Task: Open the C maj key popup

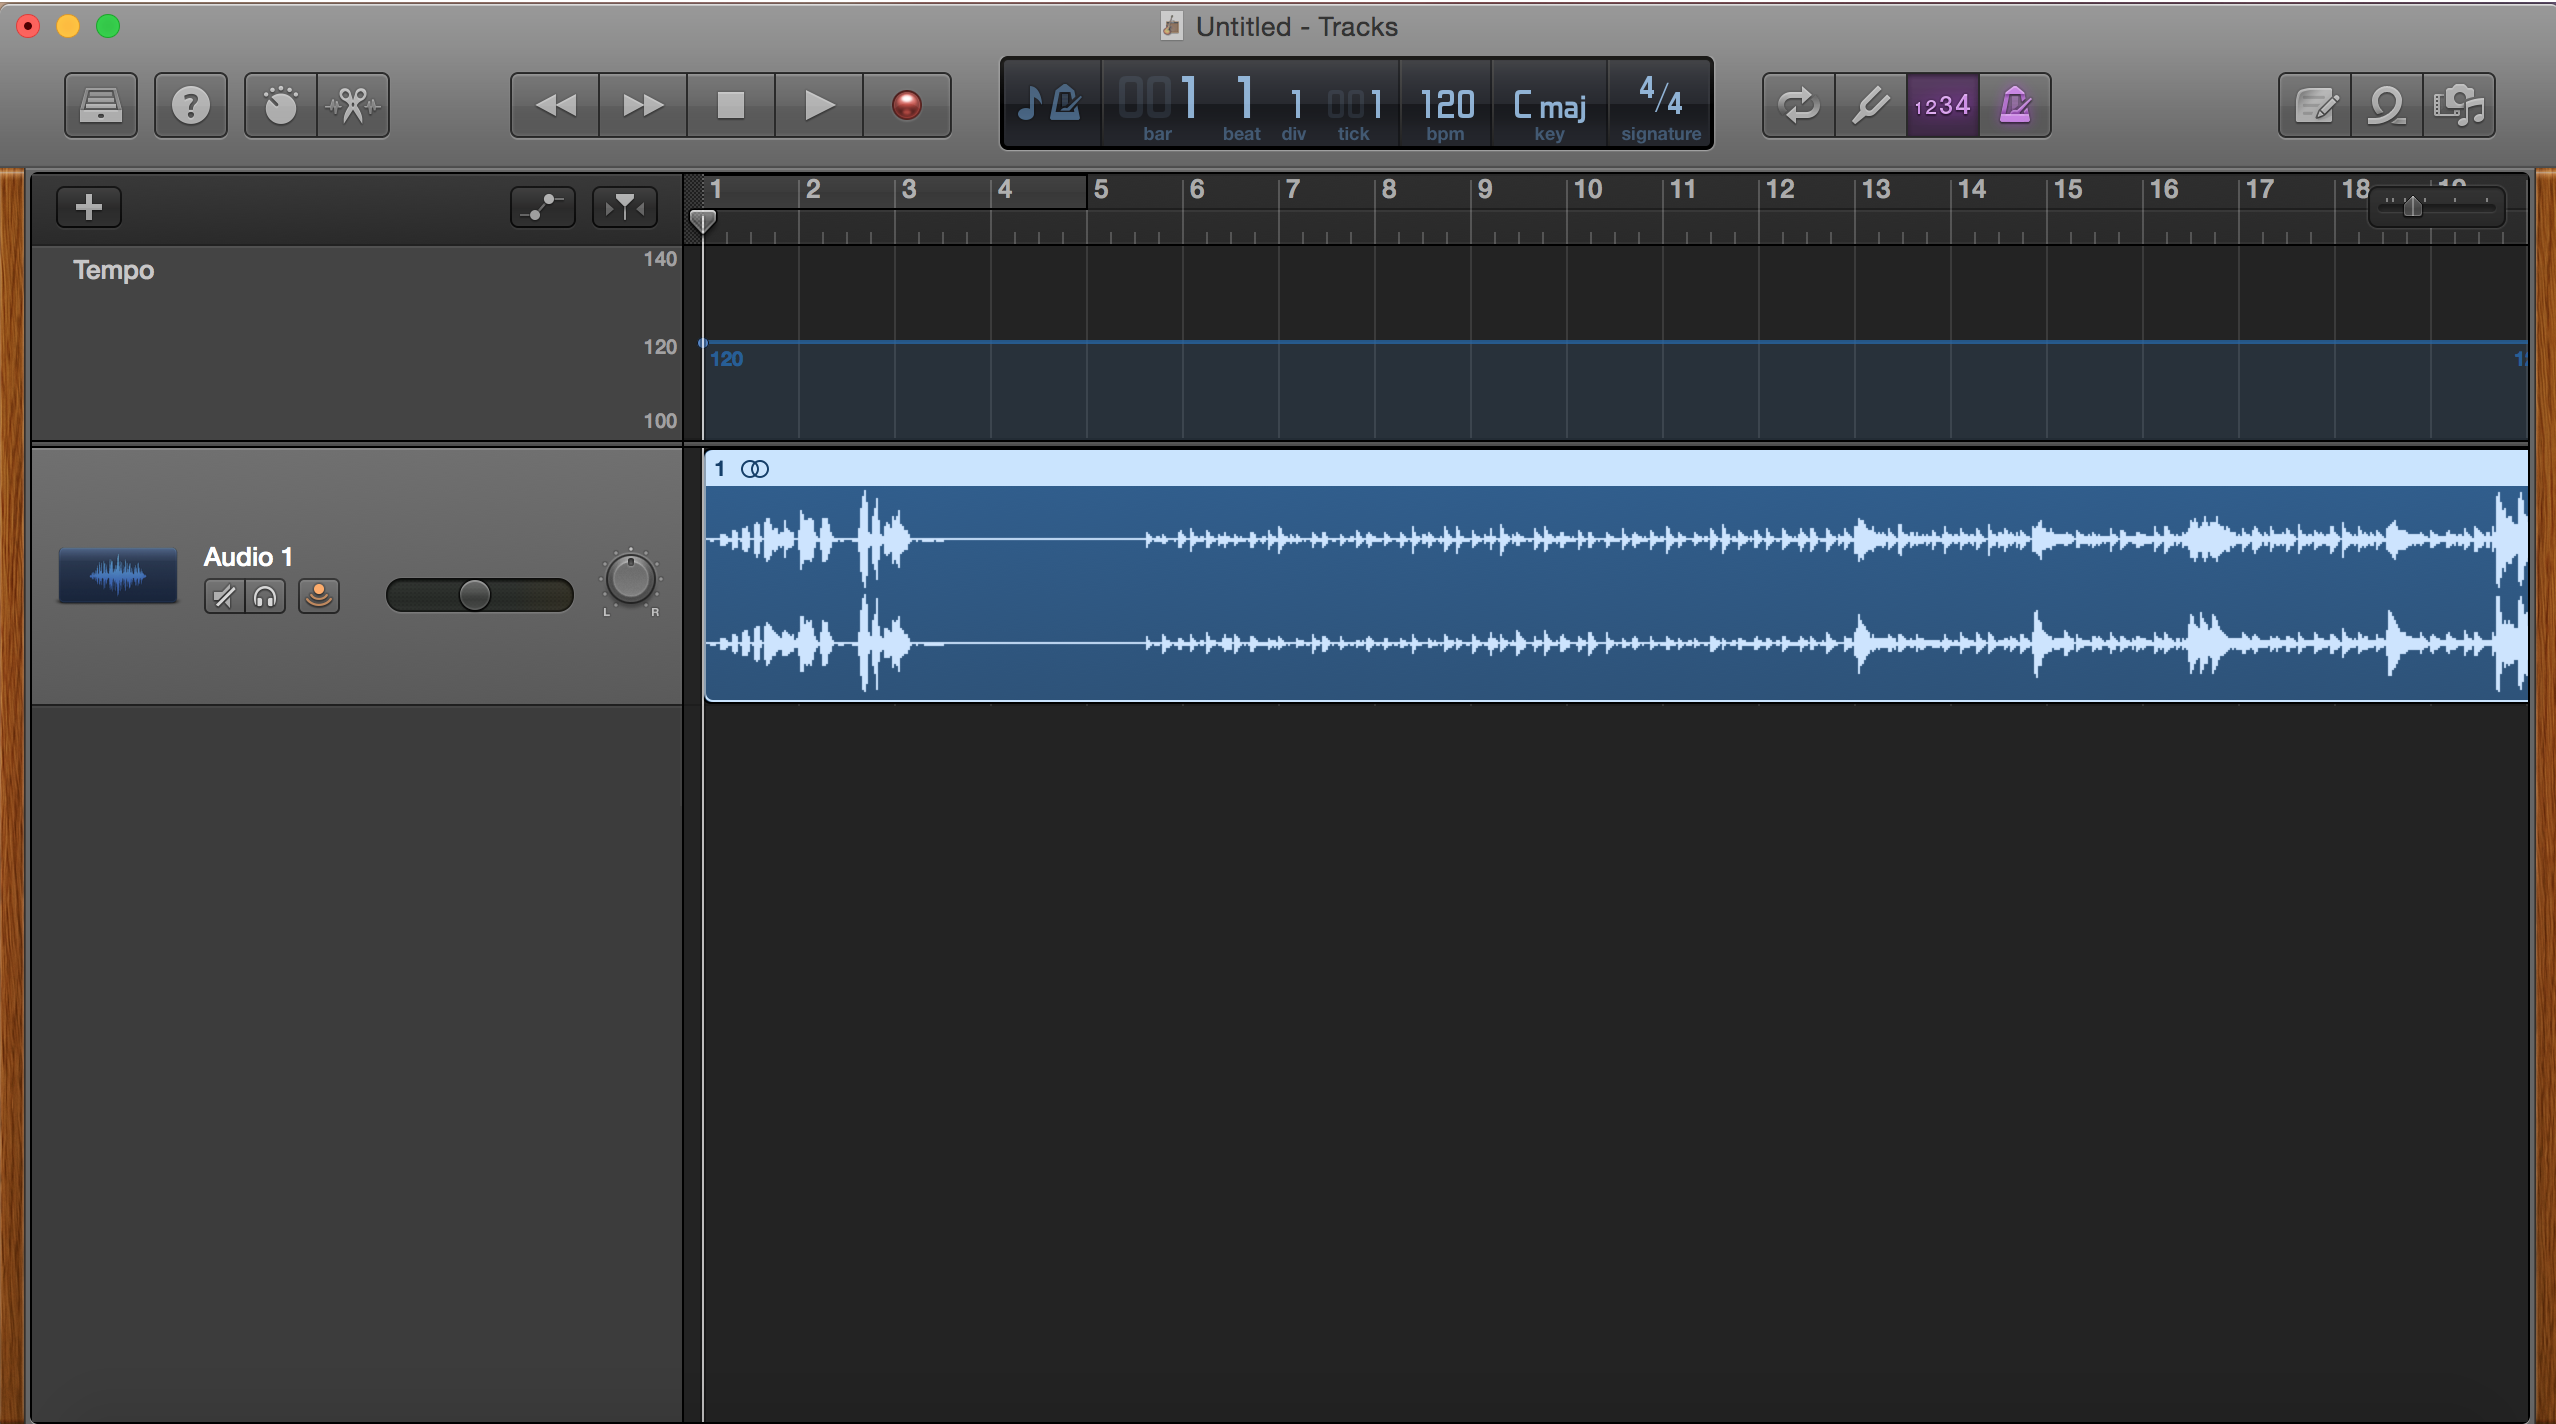Action: (x=1549, y=105)
